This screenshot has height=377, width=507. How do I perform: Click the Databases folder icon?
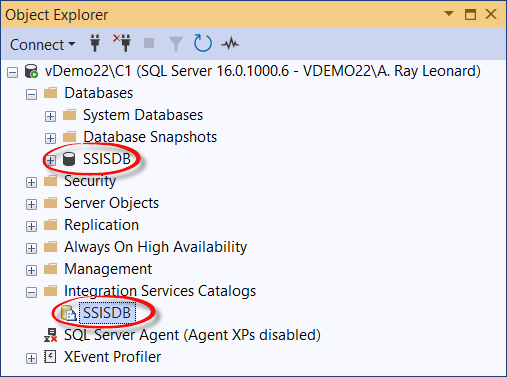51,93
